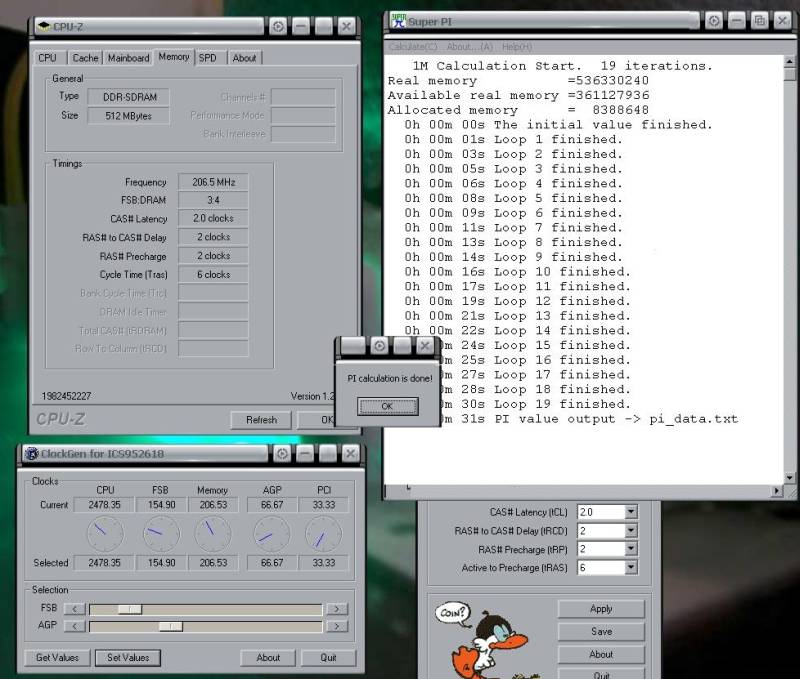Click the AGP slider thumb in ClockGen
Screen dimensions: 800x679
click(x=170, y=626)
